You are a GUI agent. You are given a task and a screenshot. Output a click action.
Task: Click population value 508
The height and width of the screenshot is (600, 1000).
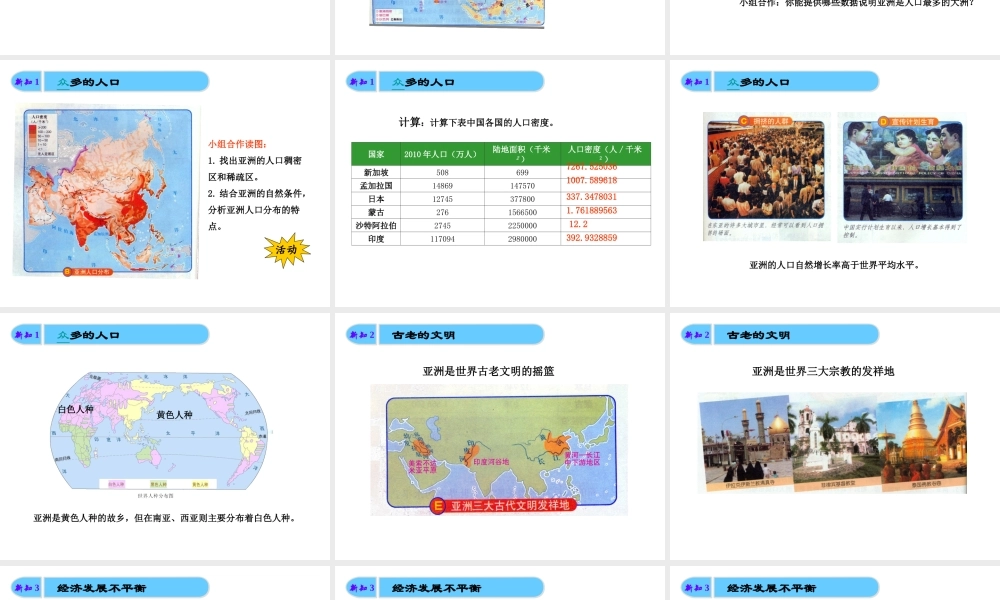point(442,173)
